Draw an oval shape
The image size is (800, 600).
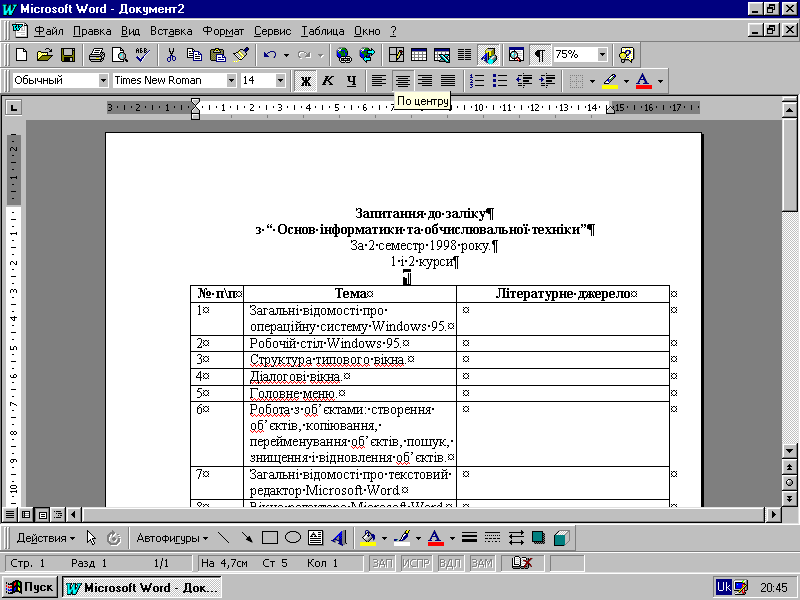[x=292, y=538]
